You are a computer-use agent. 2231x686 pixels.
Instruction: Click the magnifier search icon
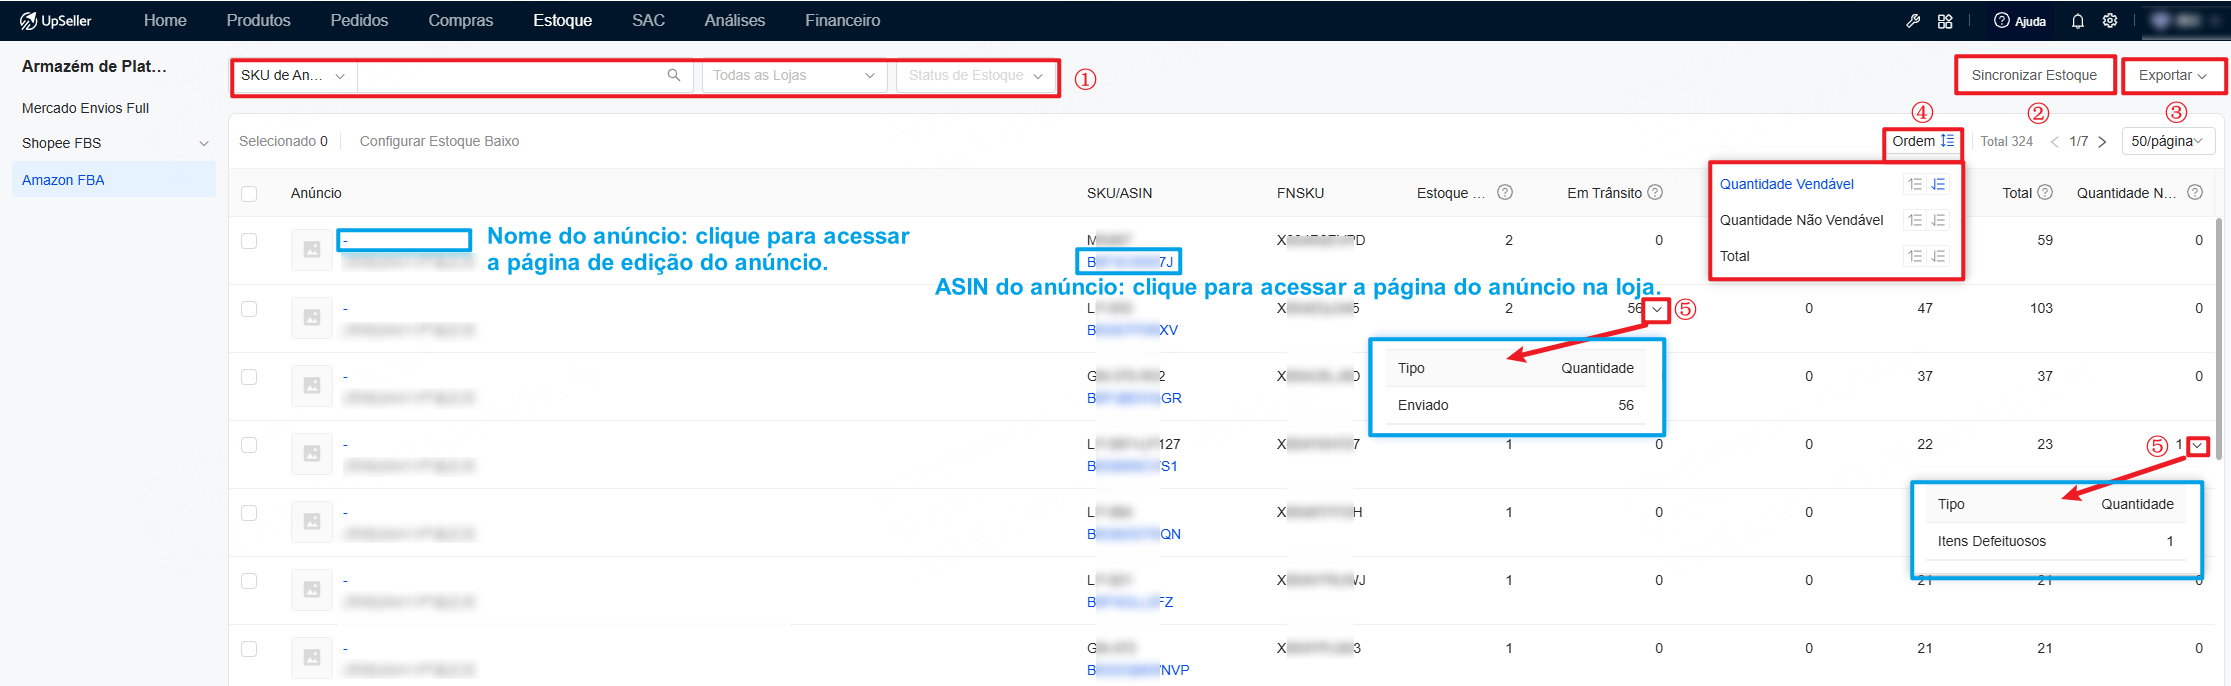pyautogui.click(x=674, y=75)
